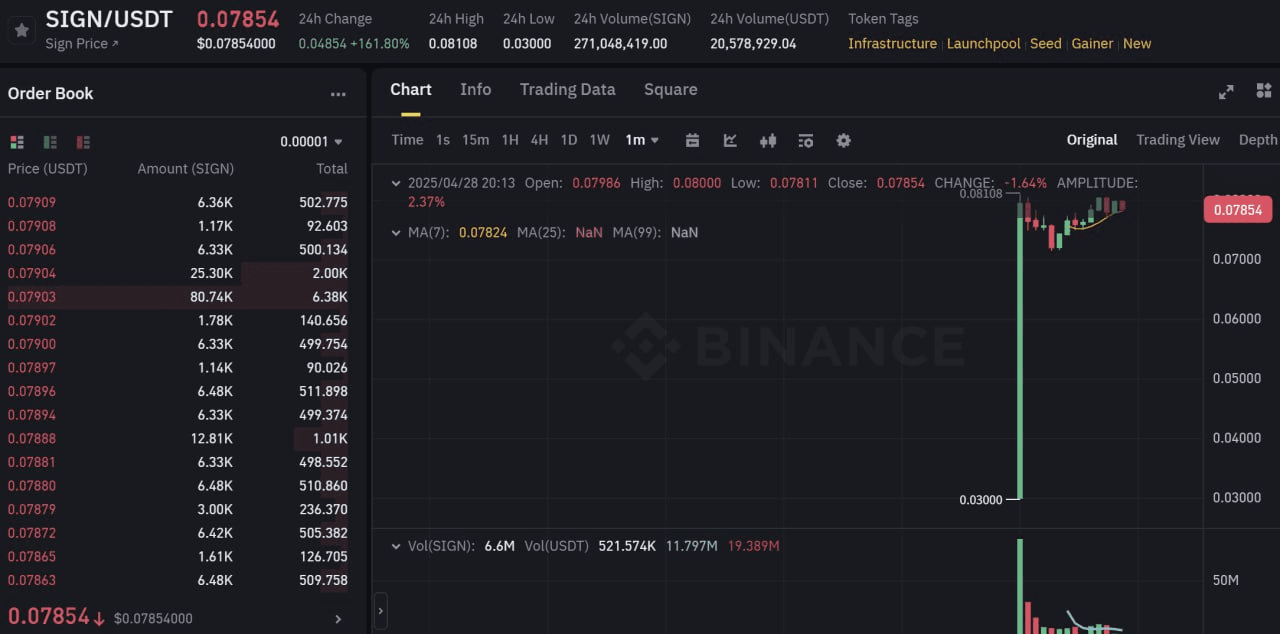Switch to the Chart tab

point(411,89)
